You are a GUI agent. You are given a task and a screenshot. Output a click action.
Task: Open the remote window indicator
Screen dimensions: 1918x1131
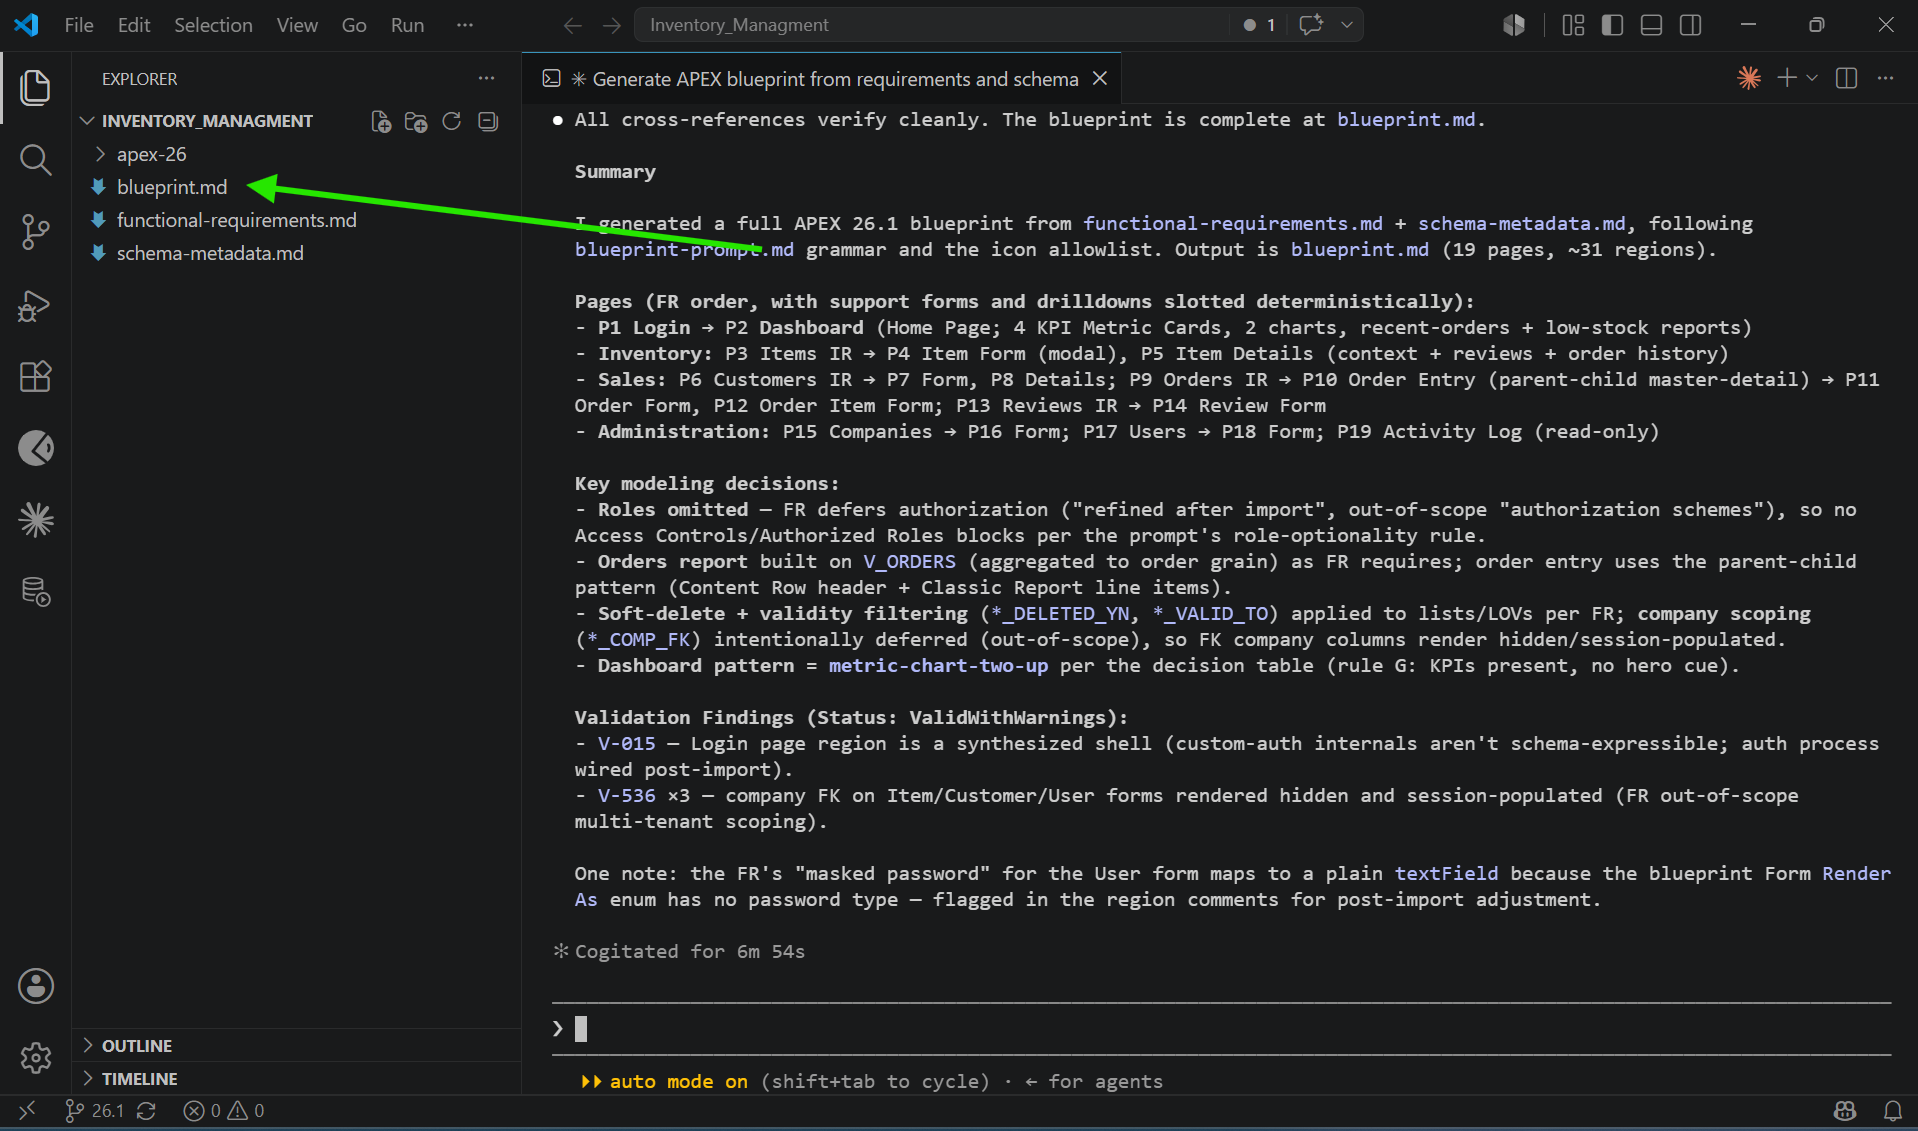pyautogui.click(x=27, y=1111)
